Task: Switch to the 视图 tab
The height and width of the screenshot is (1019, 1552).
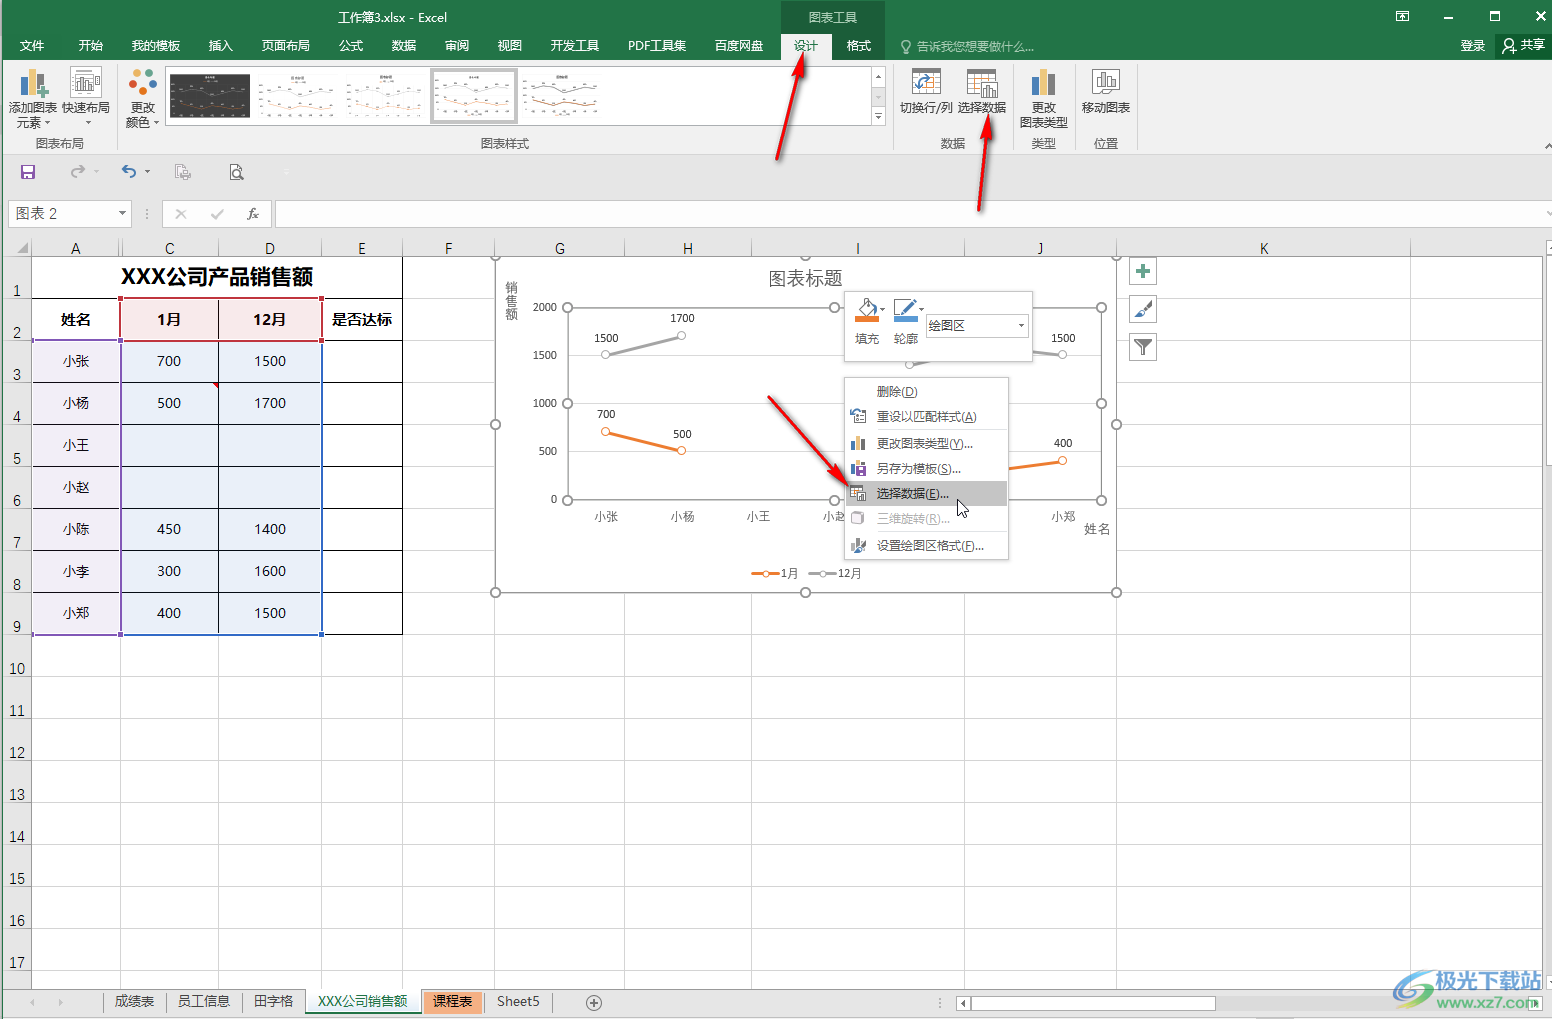Action: [x=510, y=46]
